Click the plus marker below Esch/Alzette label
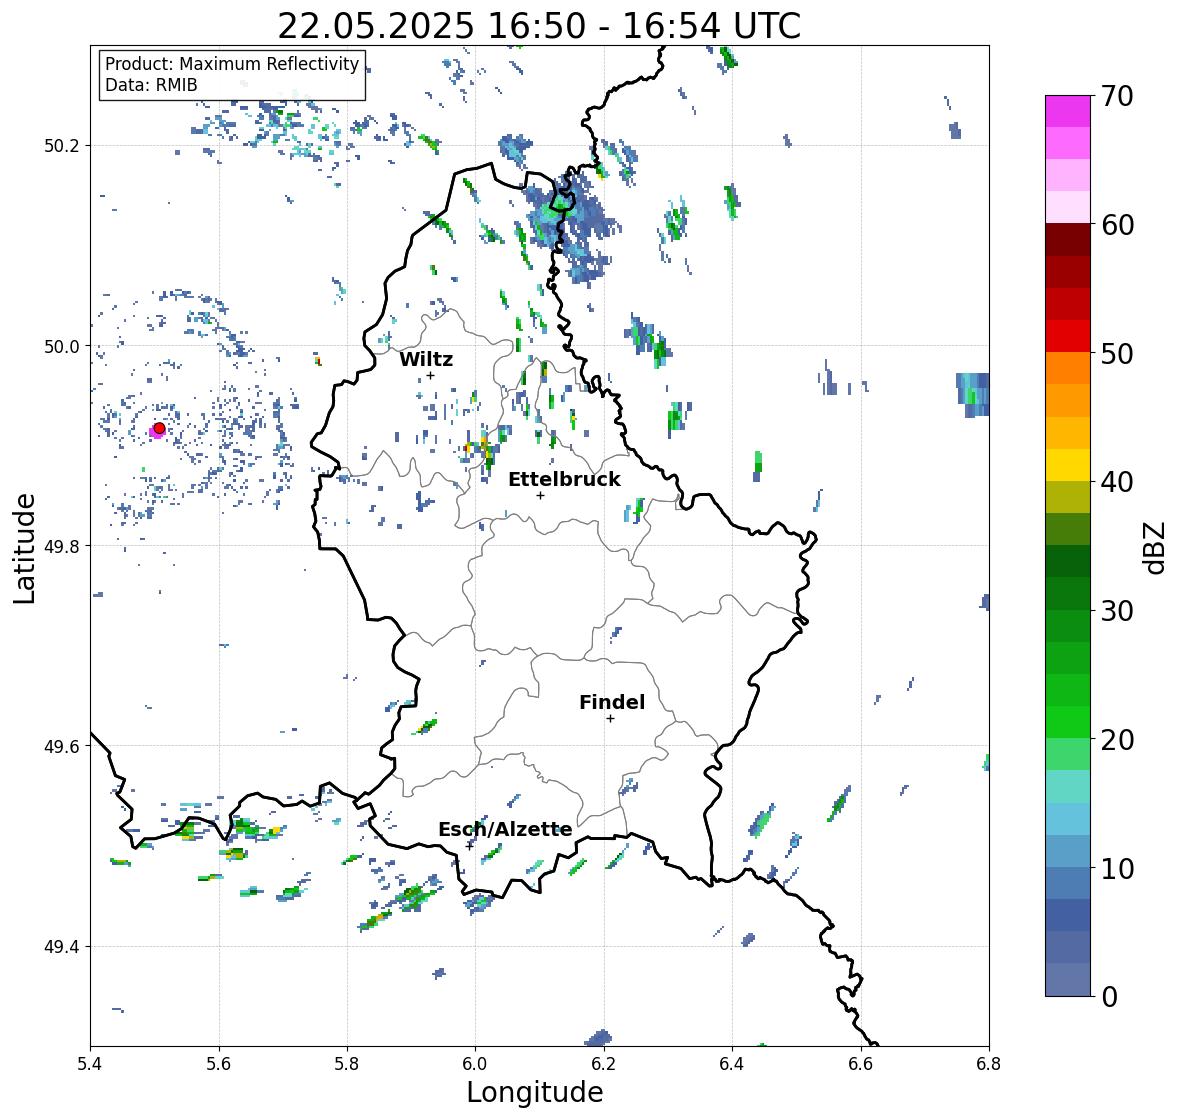Viewport: 1179px width, 1117px height. (469, 845)
